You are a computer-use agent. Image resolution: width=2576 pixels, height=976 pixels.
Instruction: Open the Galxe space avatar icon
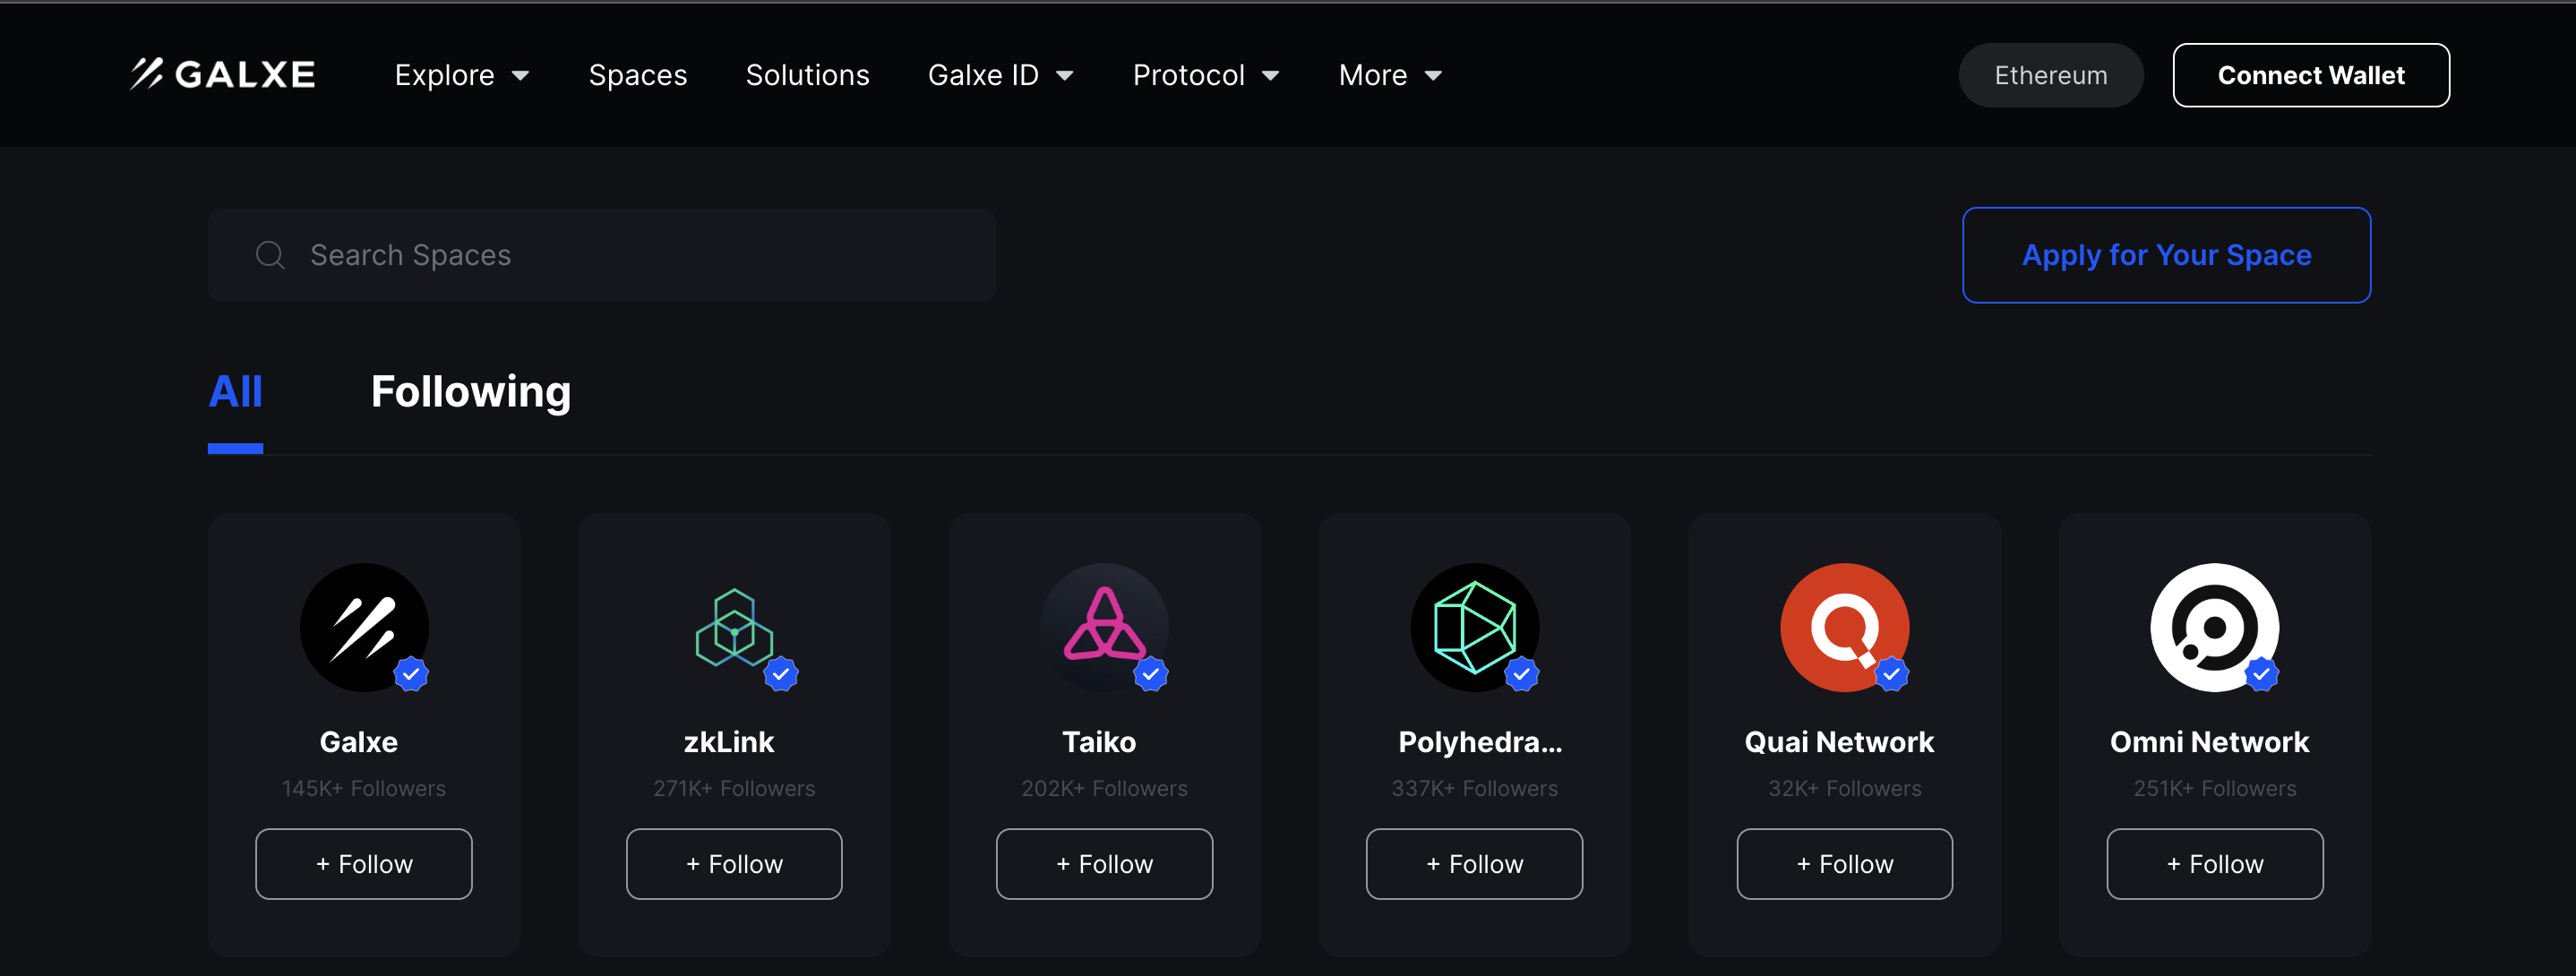(364, 627)
